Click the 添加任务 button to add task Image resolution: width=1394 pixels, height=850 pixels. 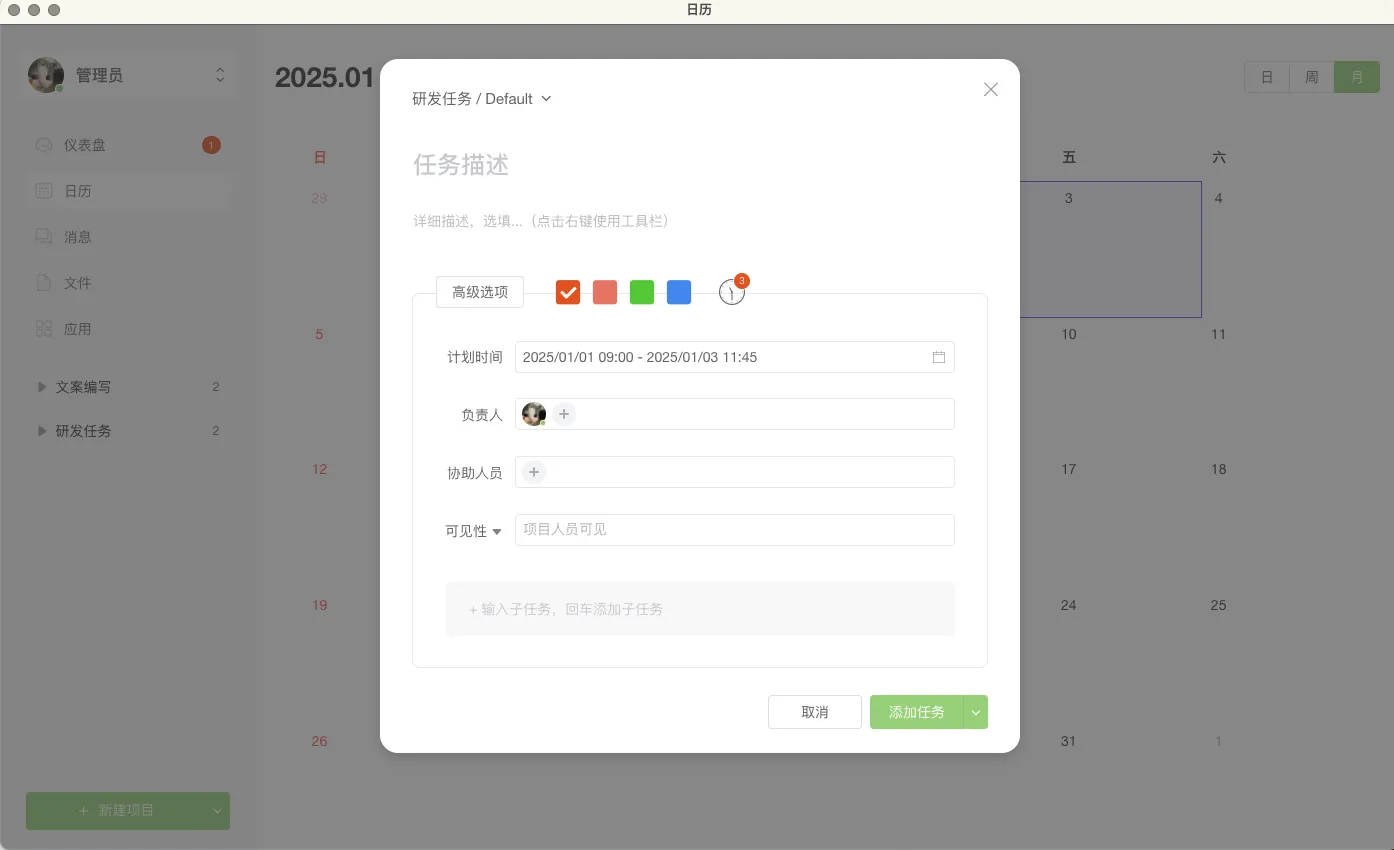click(x=916, y=712)
